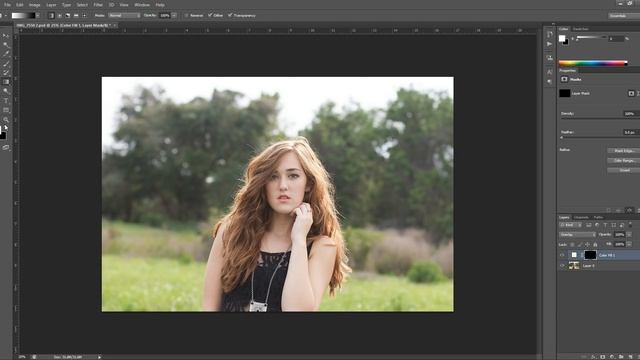
Task: Click the add layer mask icon at Layers bottom
Action: [x=602, y=356]
